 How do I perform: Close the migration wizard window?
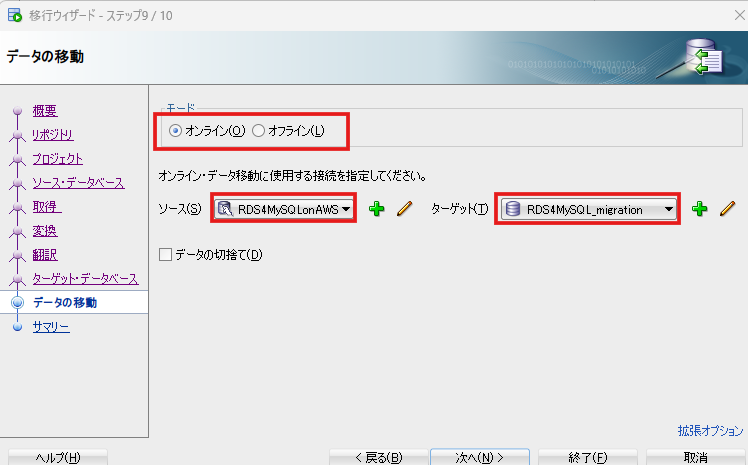click(x=739, y=15)
